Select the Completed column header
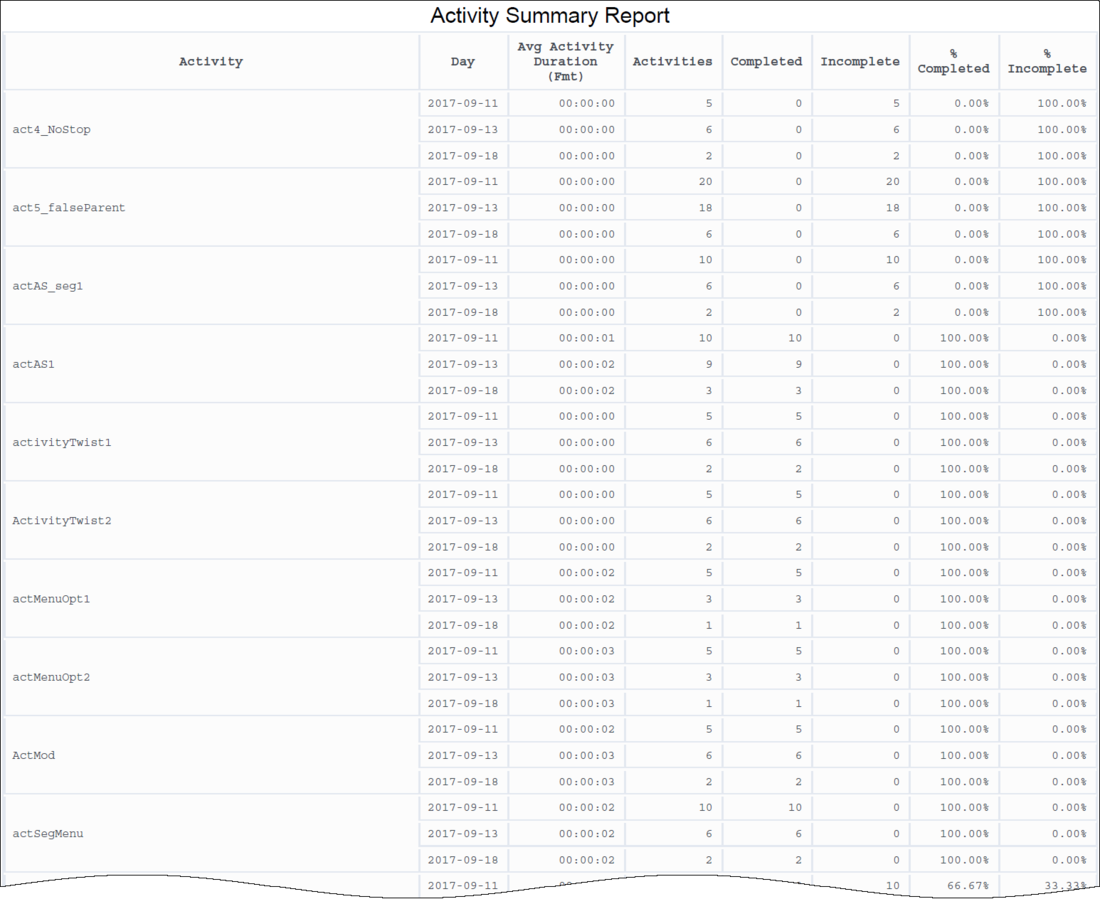 click(766, 62)
